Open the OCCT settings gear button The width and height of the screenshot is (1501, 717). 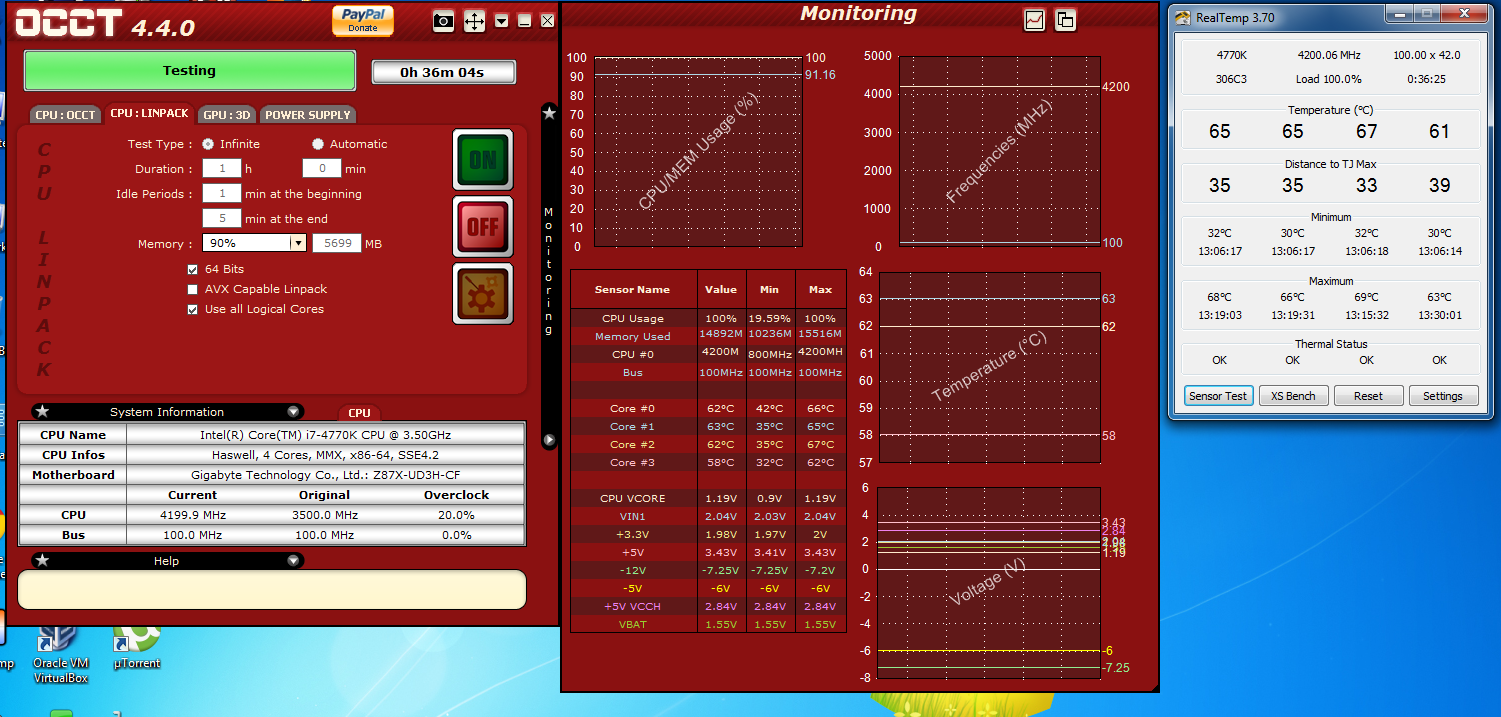pyautogui.click(x=483, y=294)
